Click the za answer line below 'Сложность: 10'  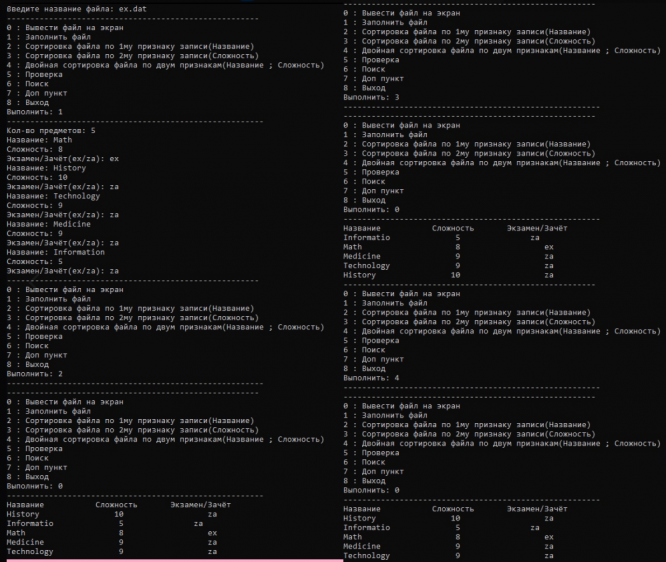(63, 186)
